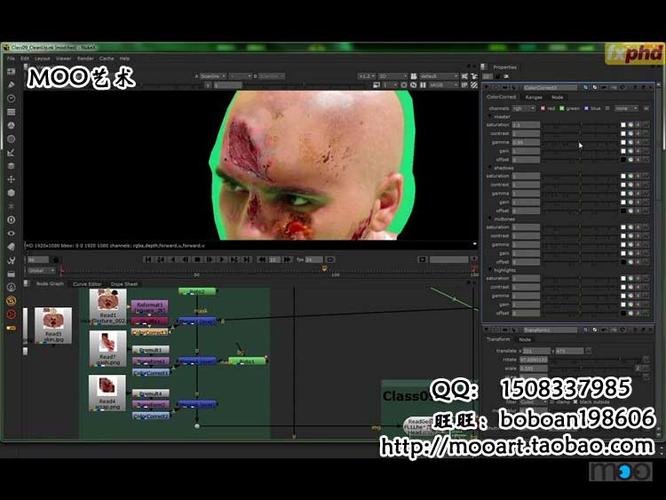Select the Keyer nodes toolbar icon

click(11, 152)
